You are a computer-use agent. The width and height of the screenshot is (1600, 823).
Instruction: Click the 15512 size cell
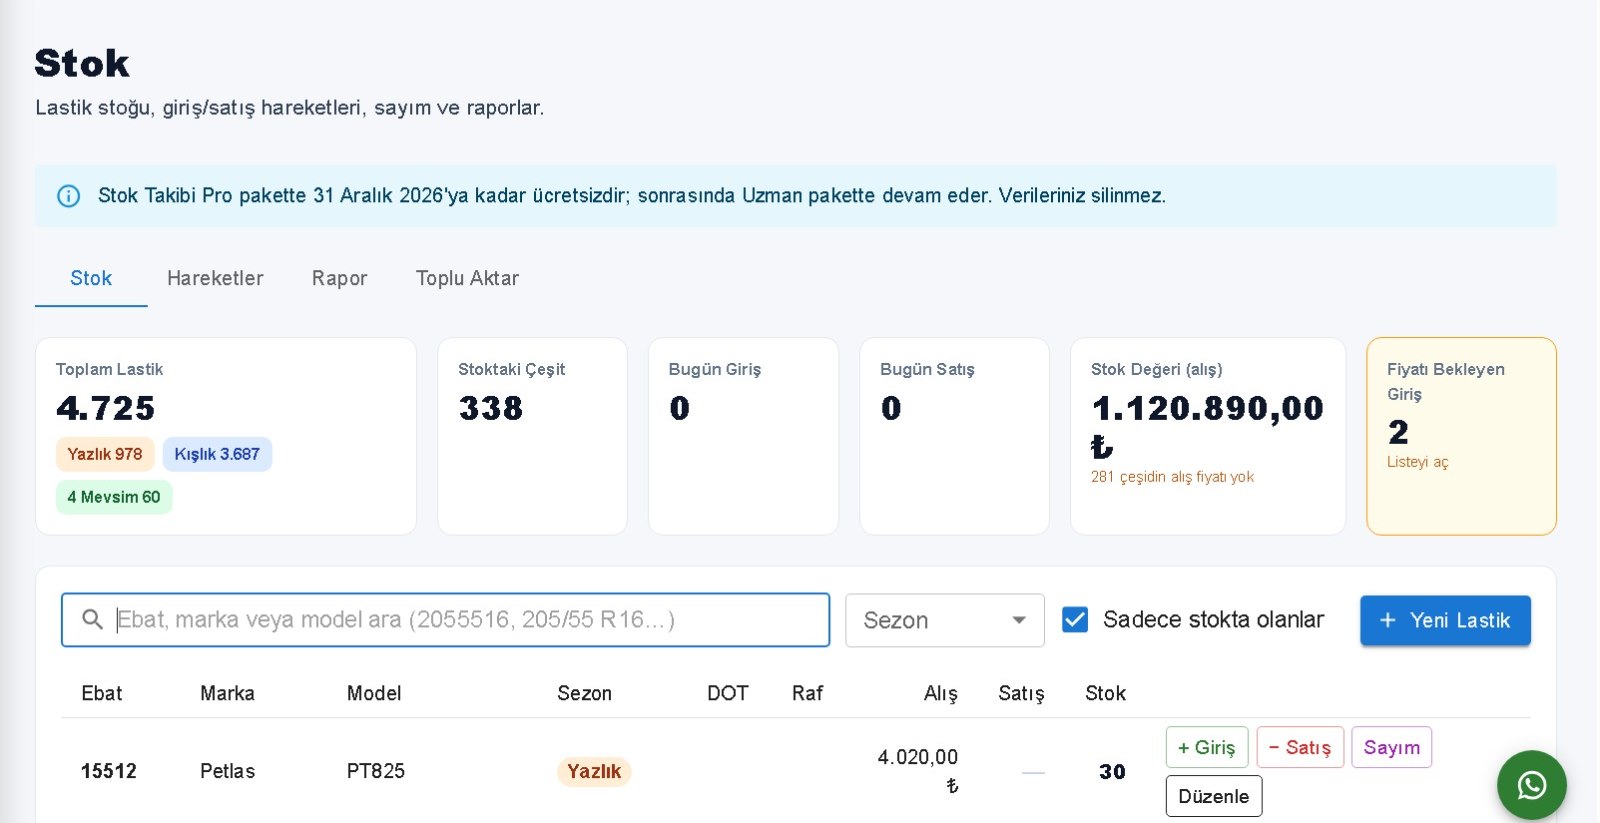(109, 771)
